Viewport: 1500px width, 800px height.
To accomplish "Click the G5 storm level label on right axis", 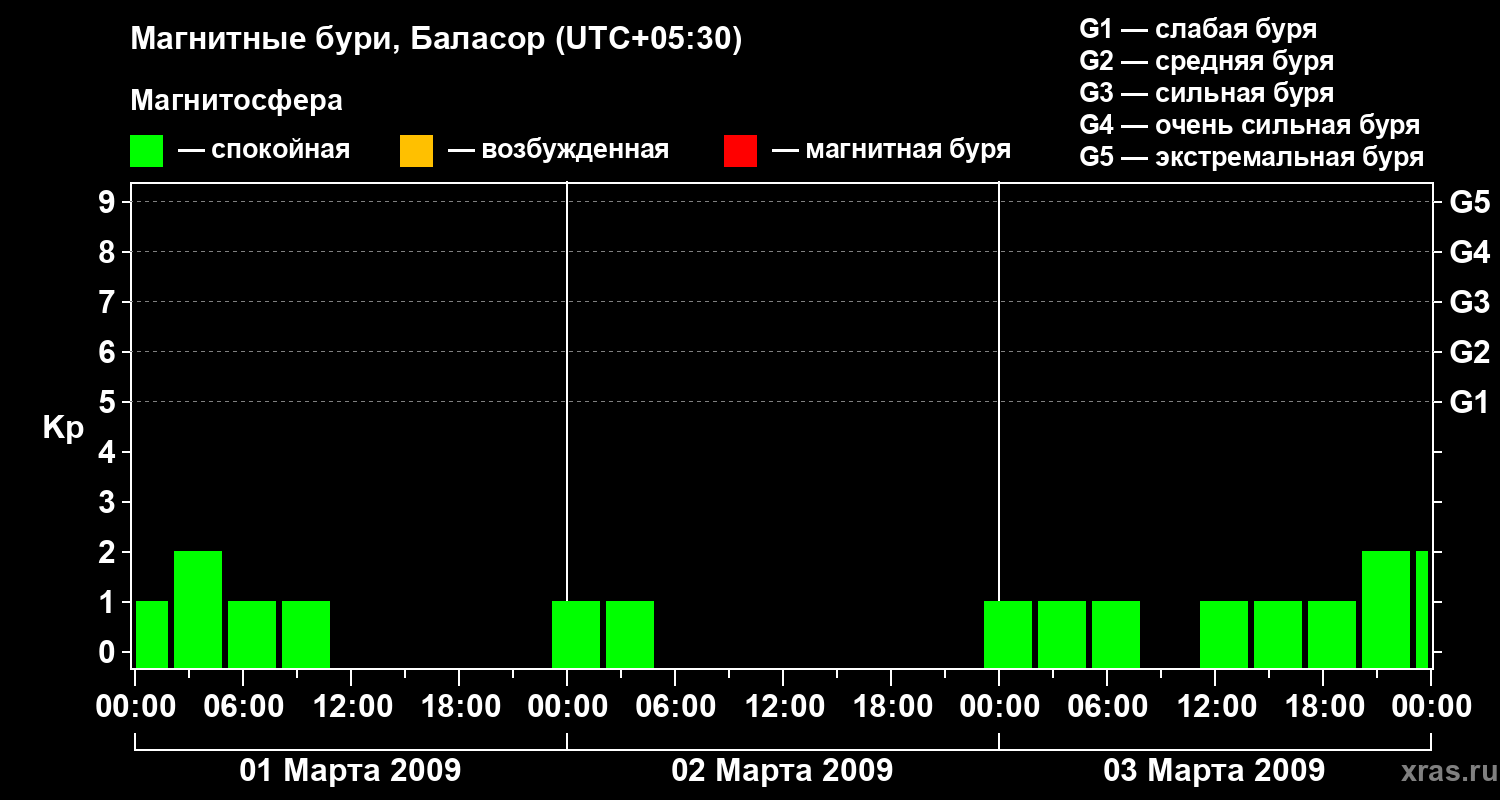I will 1469,202.
